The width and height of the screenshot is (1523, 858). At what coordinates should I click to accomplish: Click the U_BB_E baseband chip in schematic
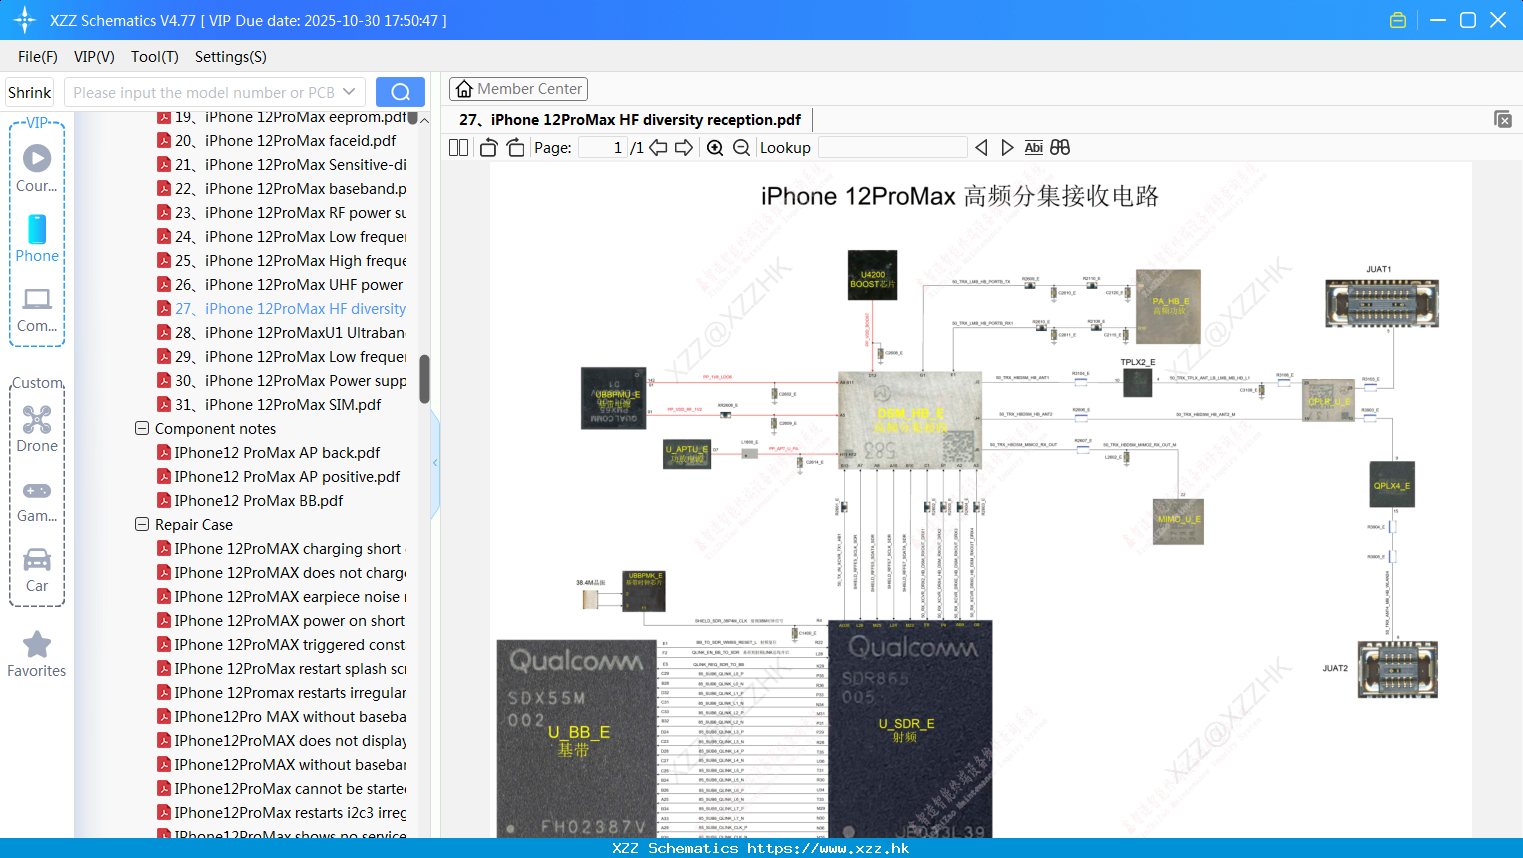point(577,739)
